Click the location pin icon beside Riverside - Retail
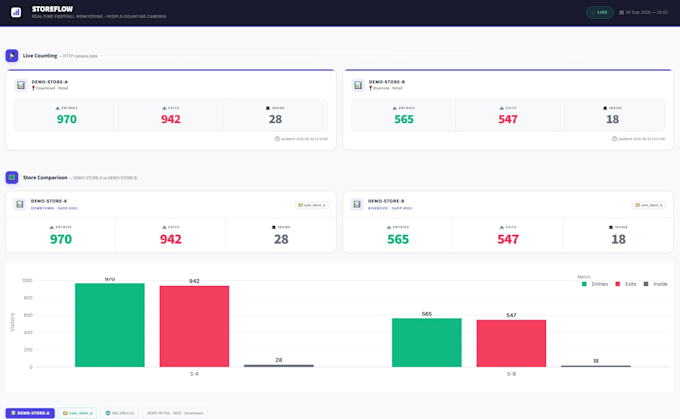Screen dimensions: 680x419 click(370, 88)
